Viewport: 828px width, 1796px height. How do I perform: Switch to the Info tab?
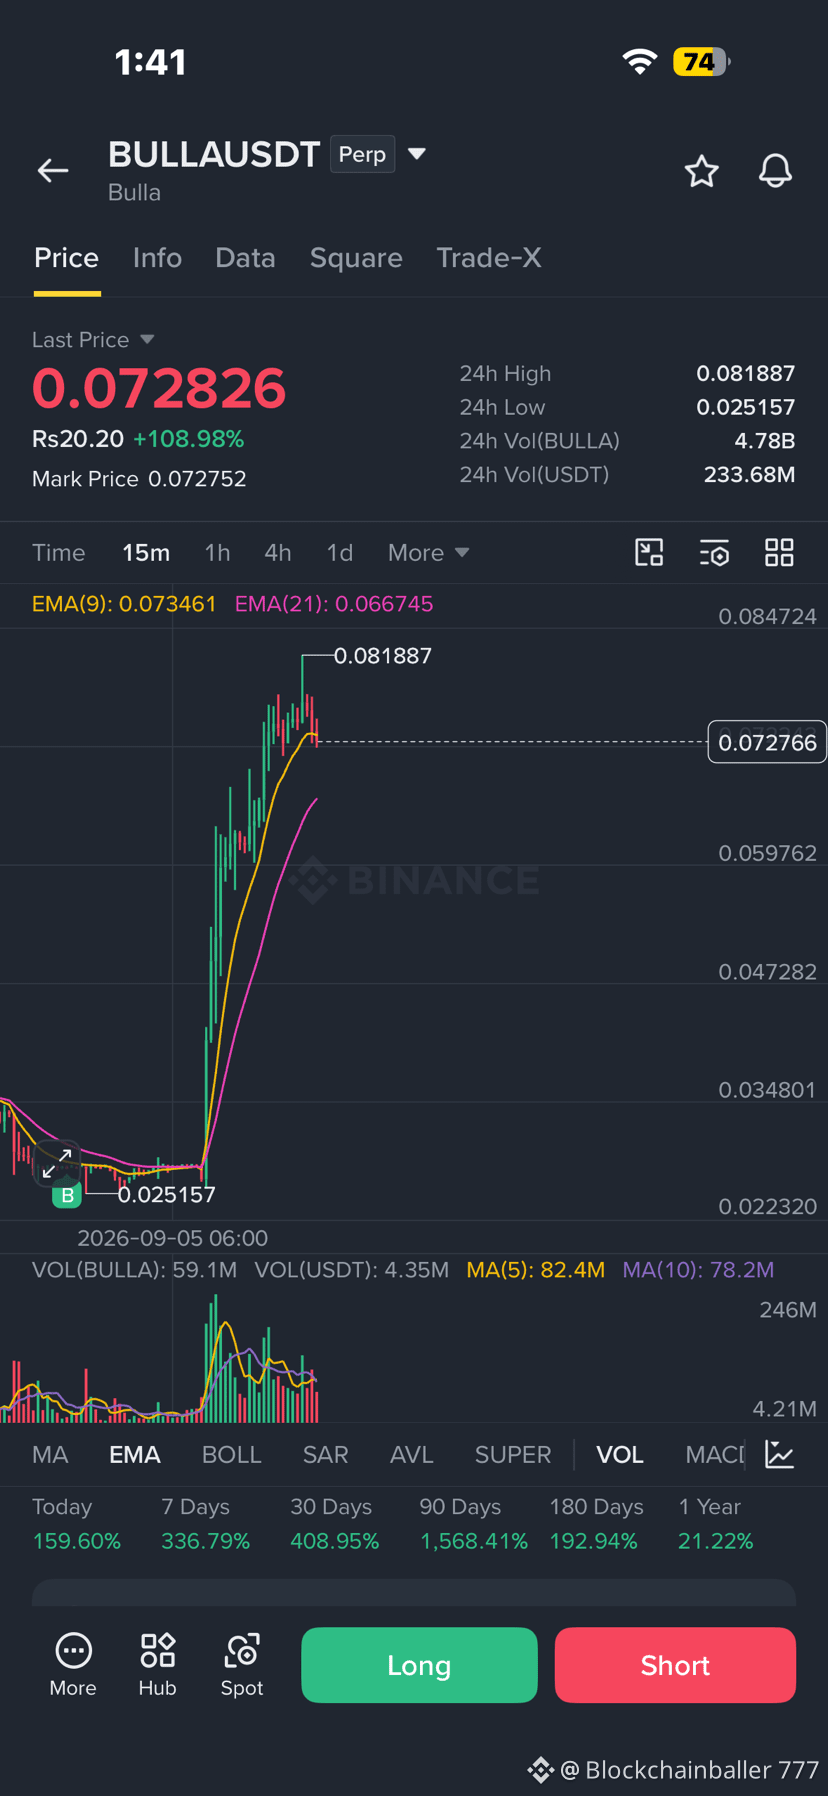(x=157, y=258)
